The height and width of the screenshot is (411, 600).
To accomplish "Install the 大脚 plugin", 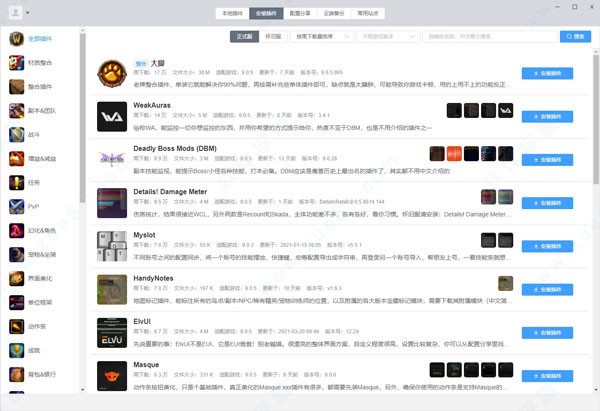I will pyautogui.click(x=547, y=73).
